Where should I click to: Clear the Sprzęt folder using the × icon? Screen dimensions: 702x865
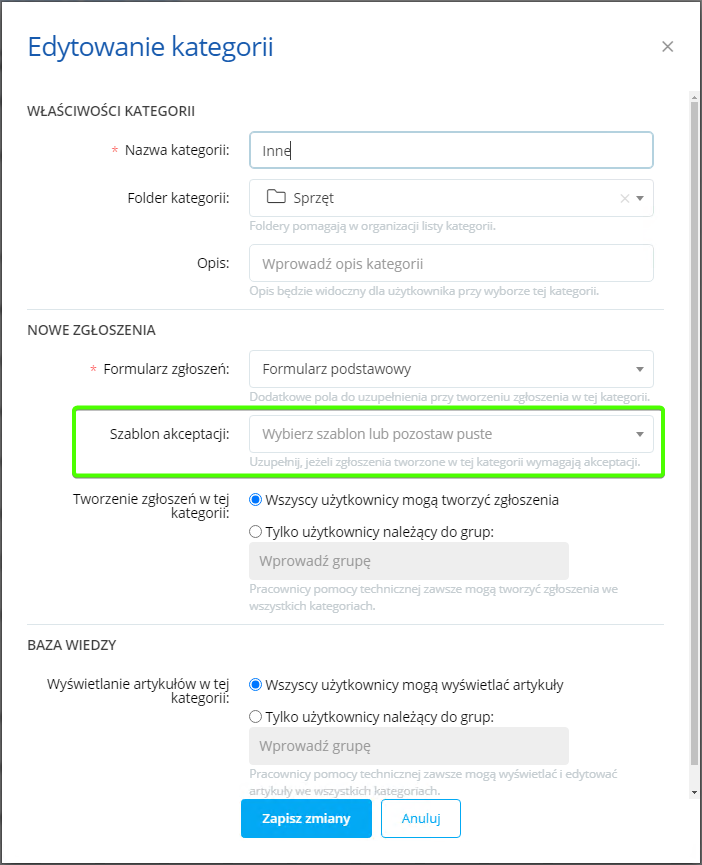[x=625, y=198]
